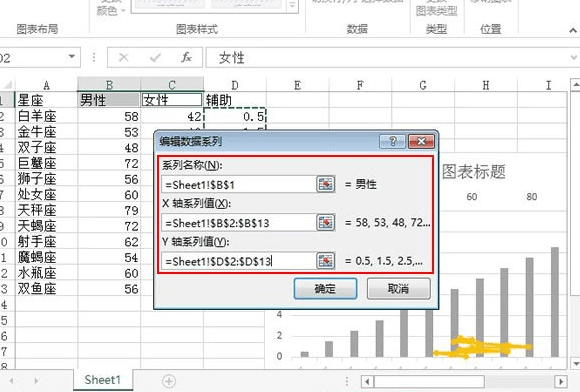
Task: Open the Name Box dropdown arrow
Action: click(72, 57)
